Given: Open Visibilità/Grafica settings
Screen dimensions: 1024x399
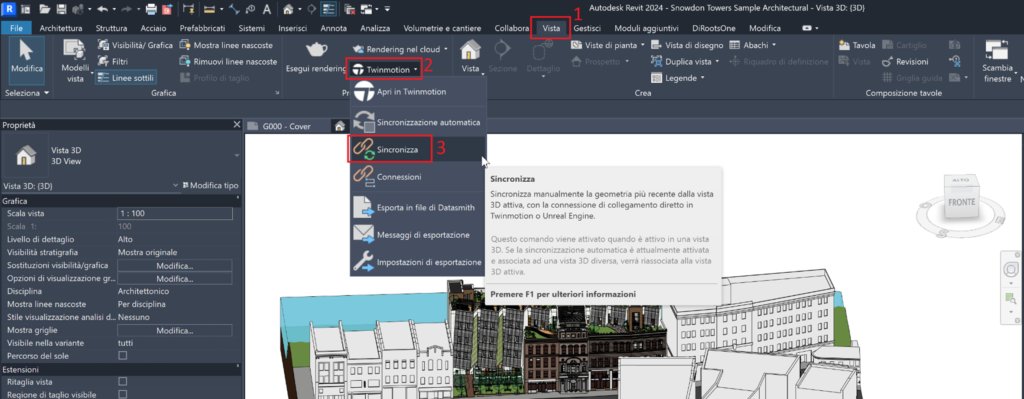Looking at the screenshot, I should [x=135, y=45].
